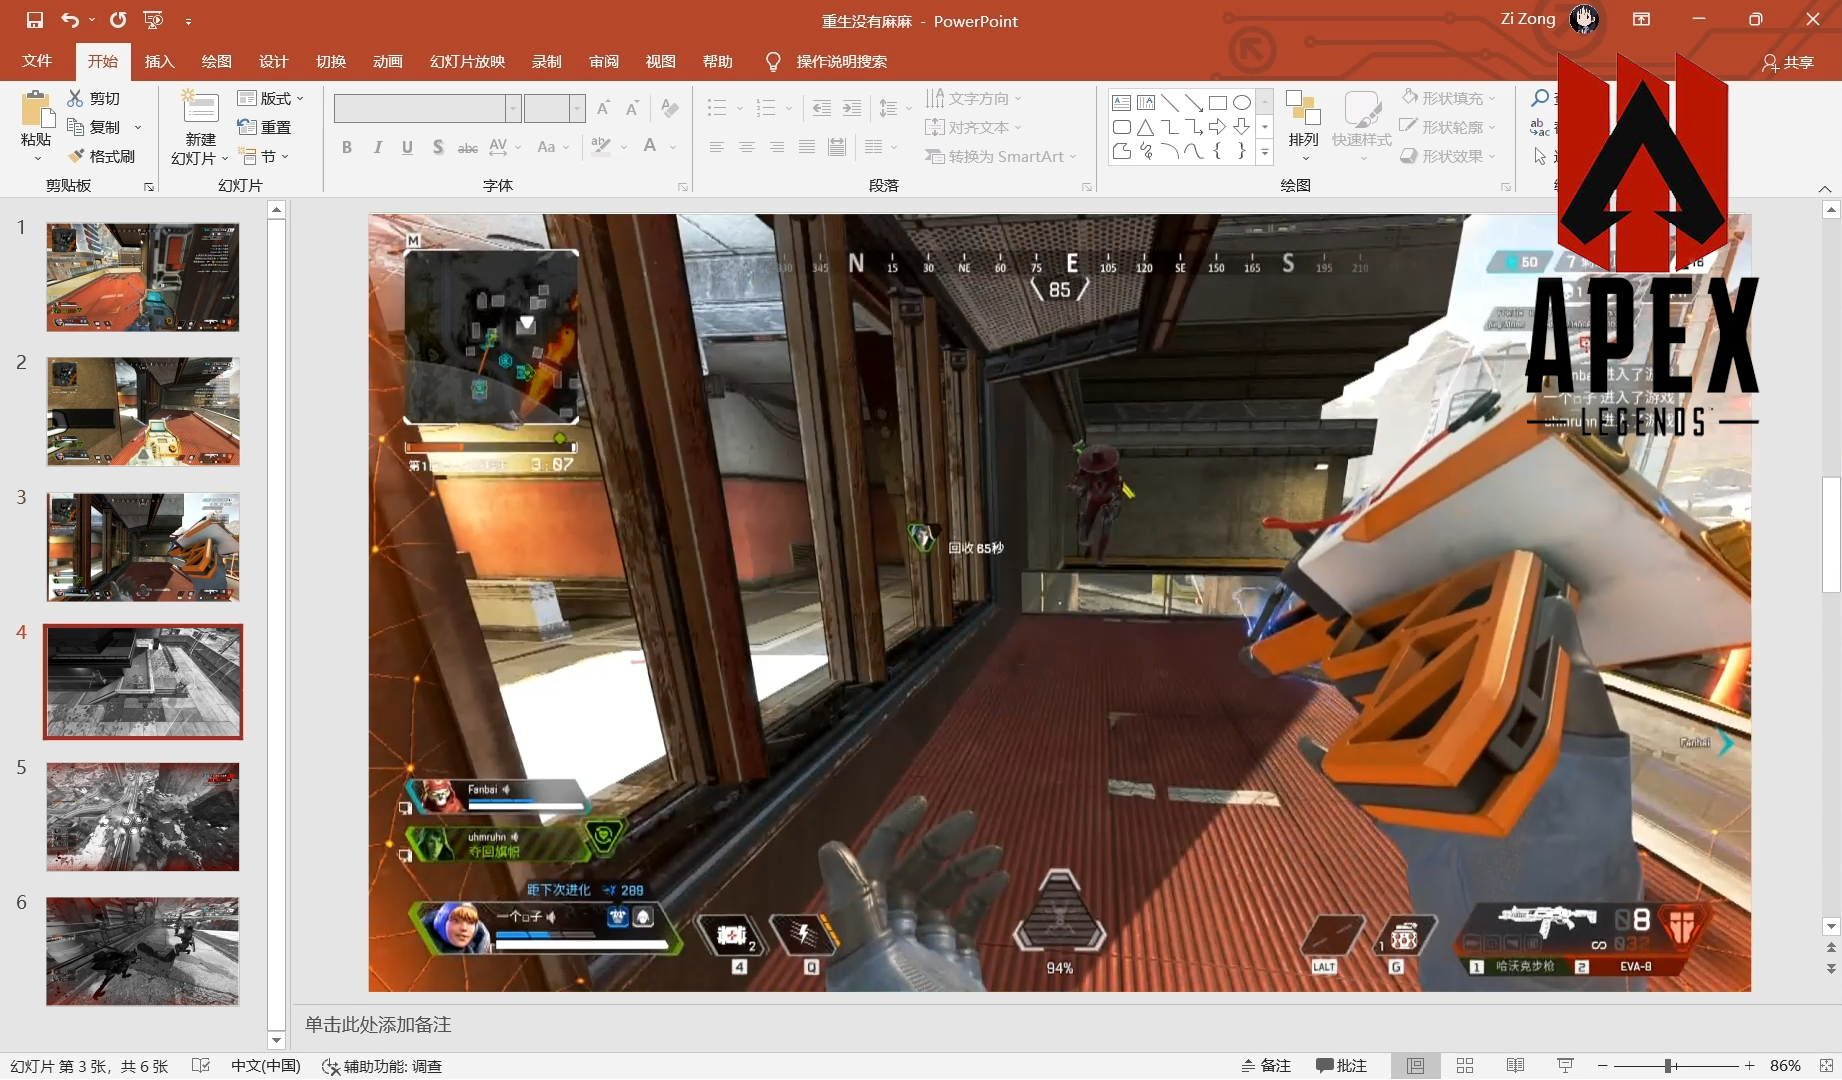This screenshot has width=1842, height=1080.
Task: Switch to the 切换 Transitions tab
Action: coord(331,61)
